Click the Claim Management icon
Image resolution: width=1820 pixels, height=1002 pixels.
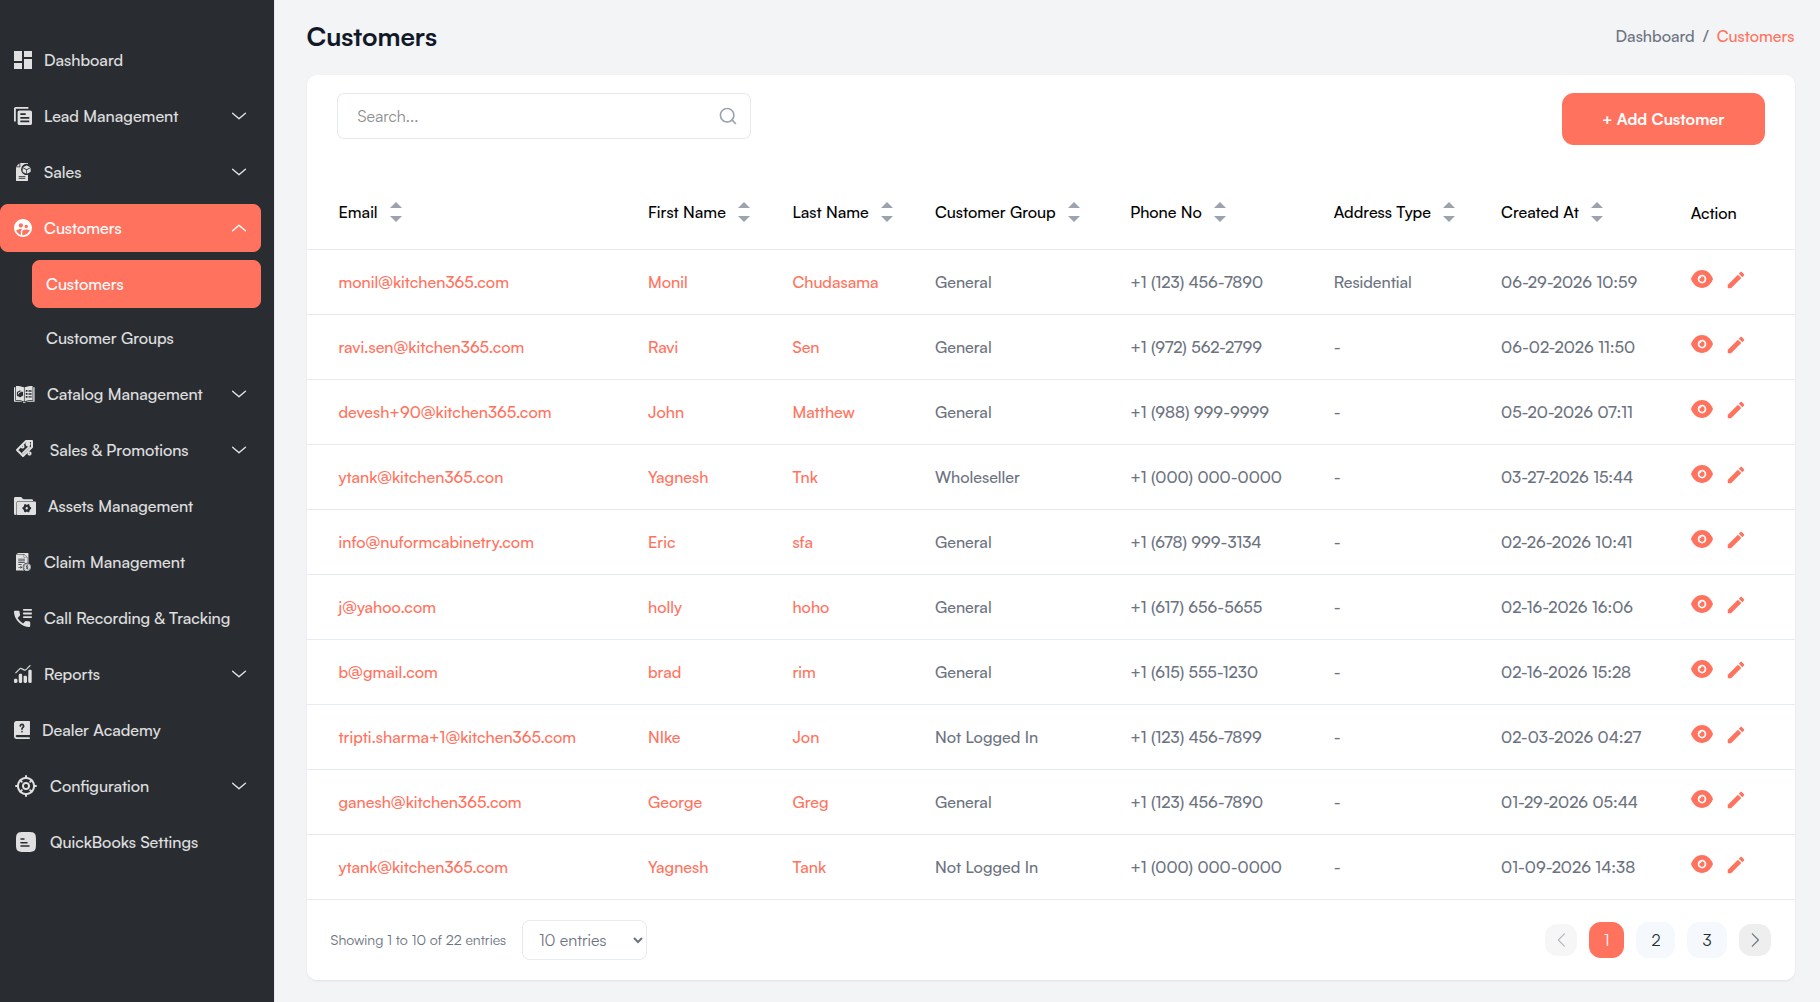coord(23,562)
